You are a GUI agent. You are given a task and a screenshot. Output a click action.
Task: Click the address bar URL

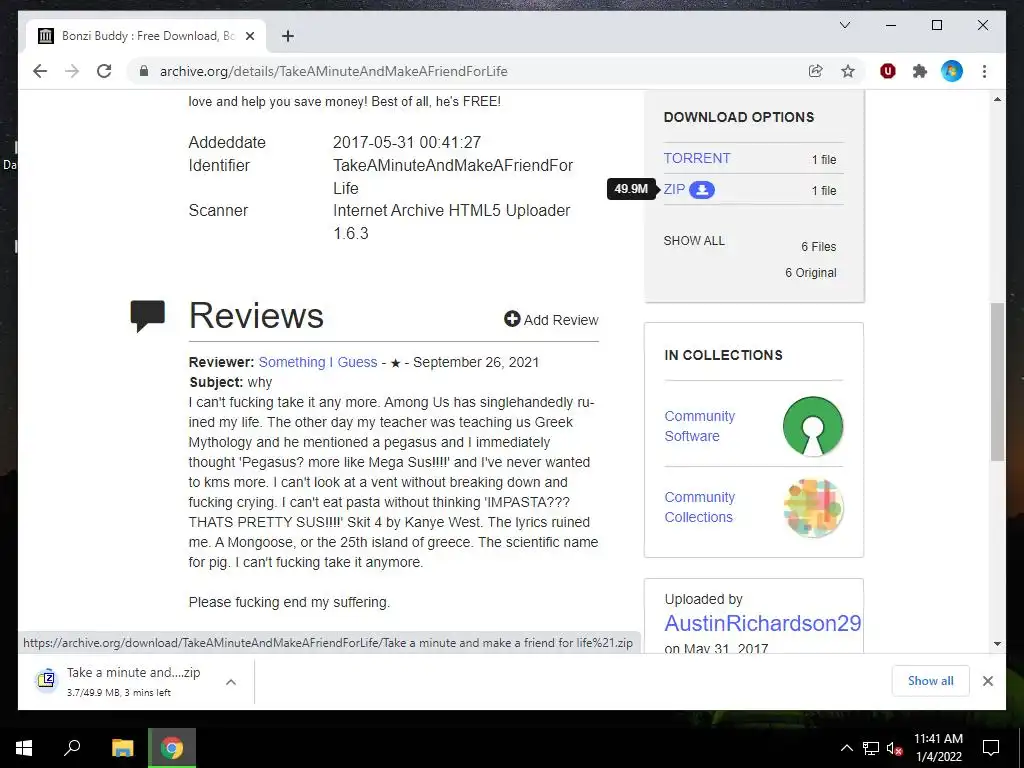pyautogui.click(x=333, y=71)
